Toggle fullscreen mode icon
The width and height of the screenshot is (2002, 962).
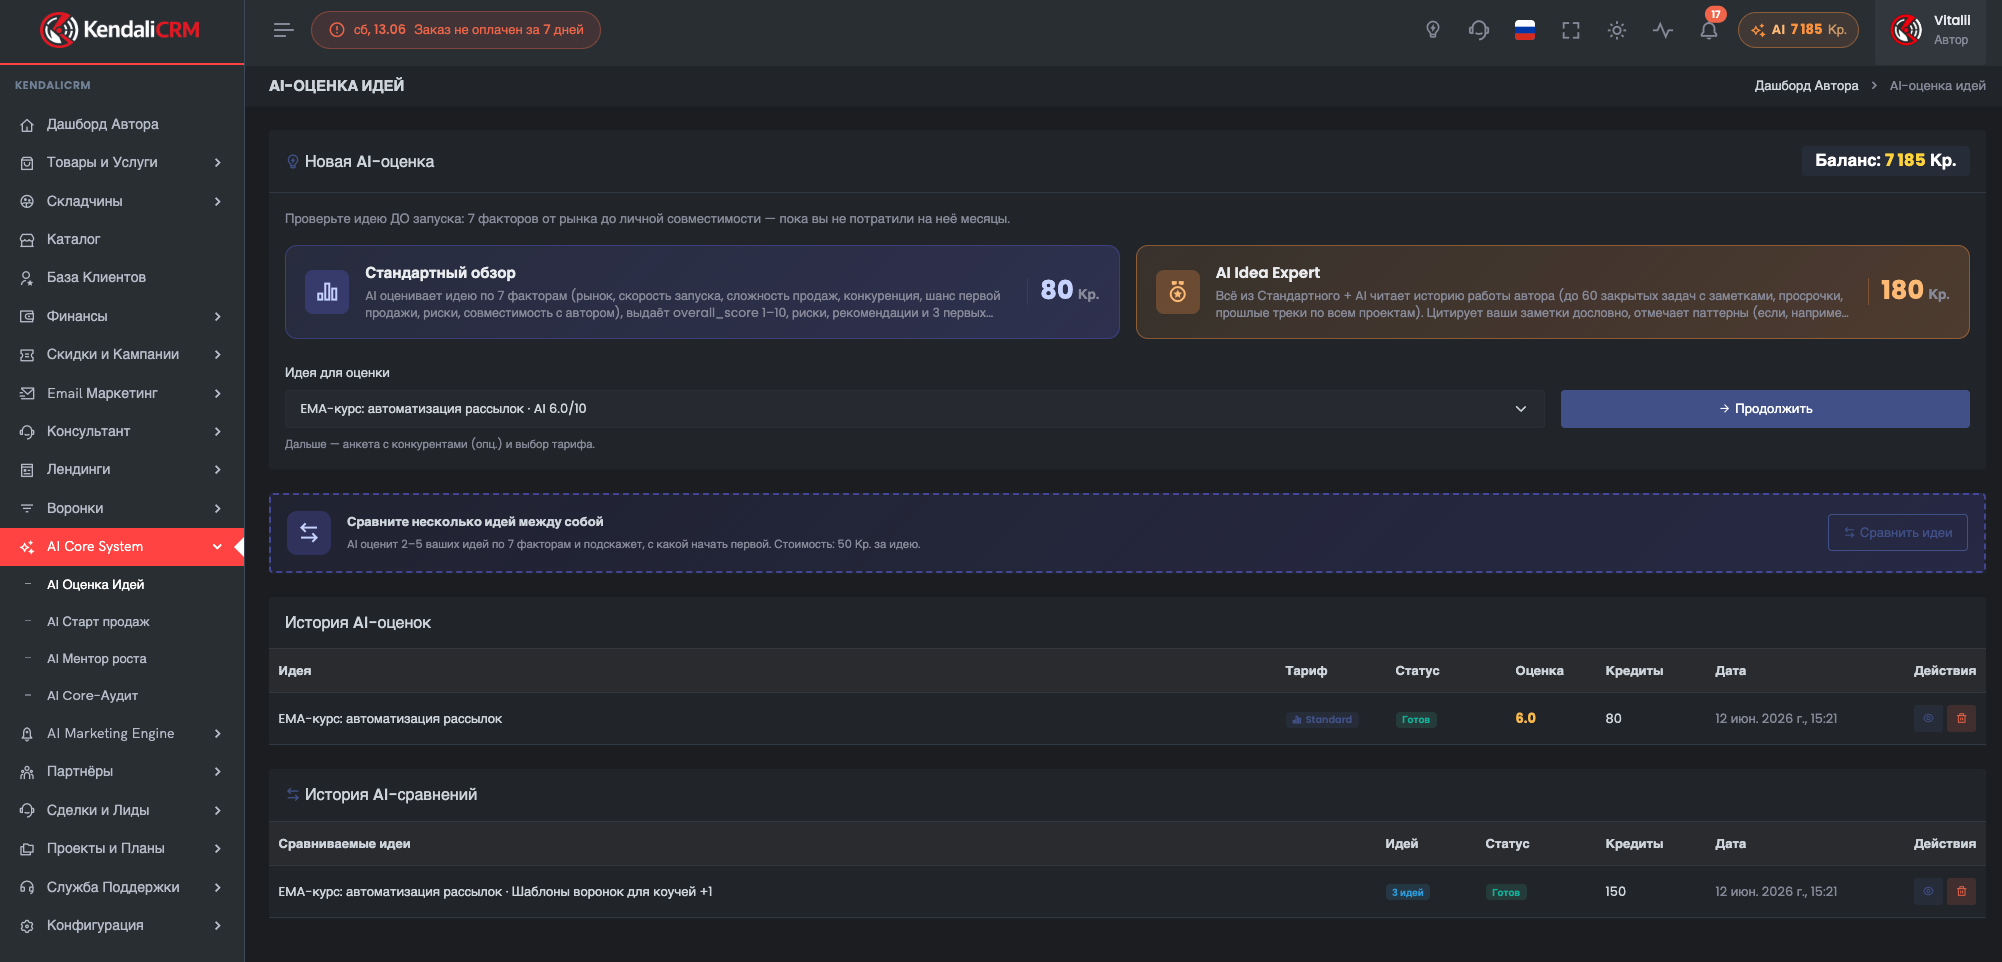pyautogui.click(x=1571, y=30)
